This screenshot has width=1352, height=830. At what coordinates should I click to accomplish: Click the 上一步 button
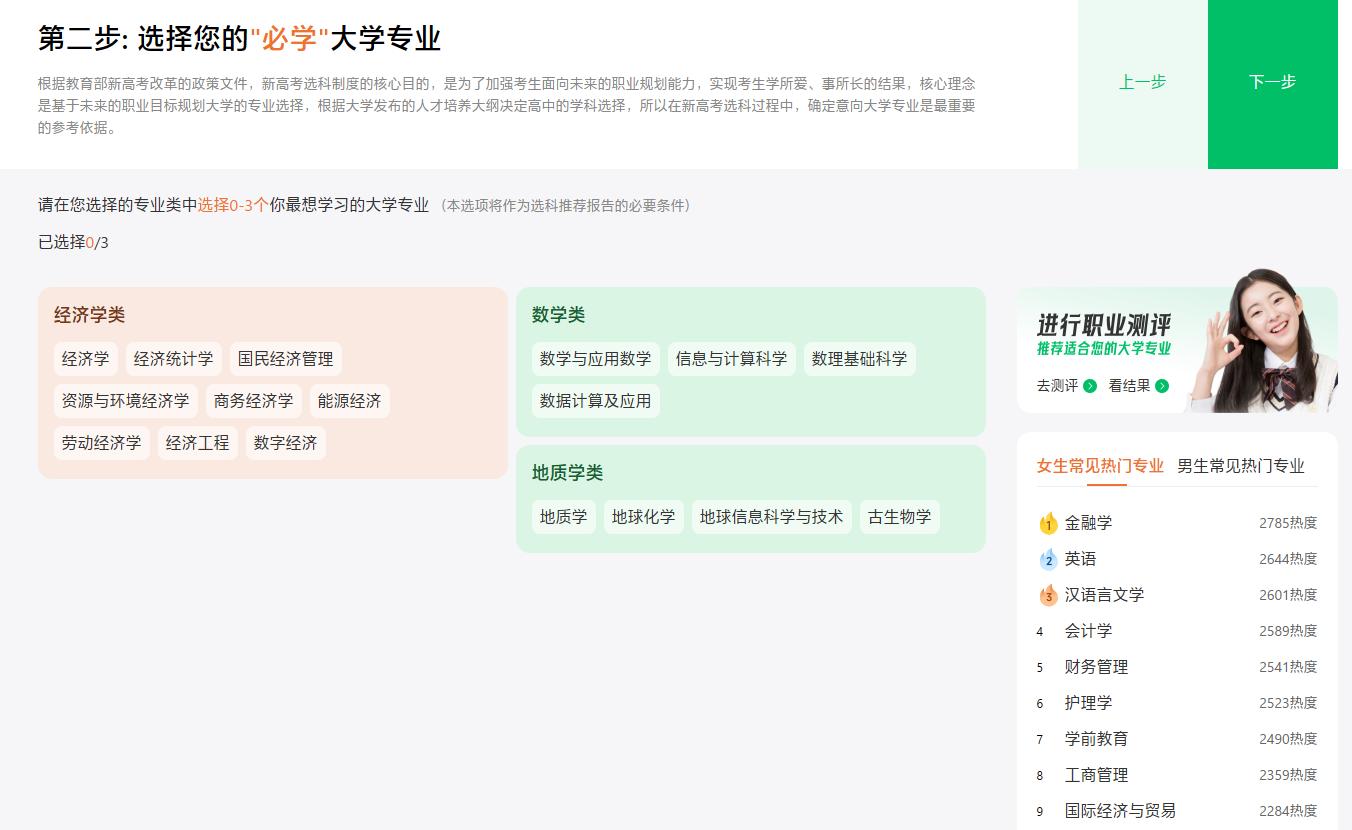tap(1142, 83)
